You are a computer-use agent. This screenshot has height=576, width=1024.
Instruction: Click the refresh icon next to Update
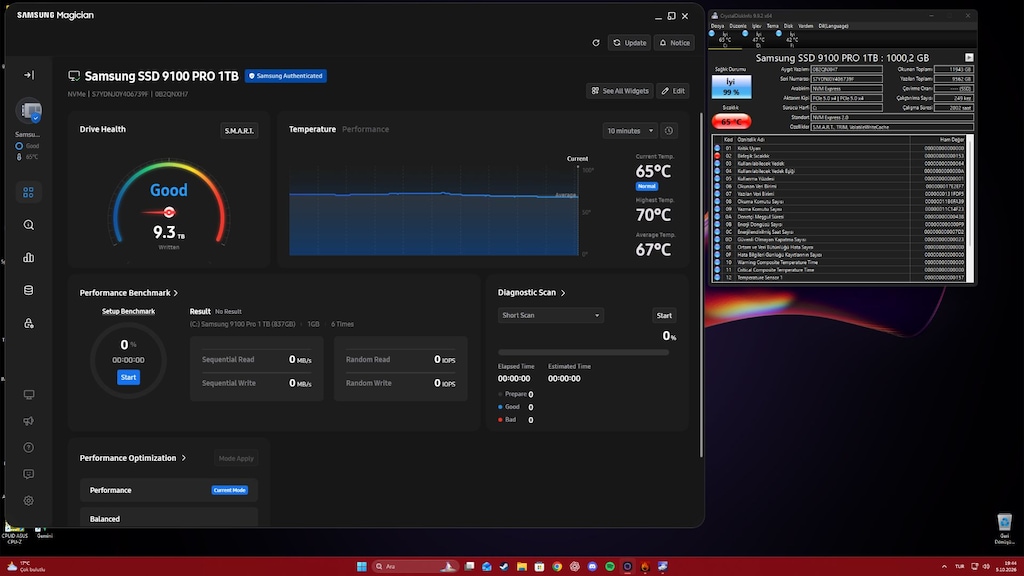click(x=596, y=43)
